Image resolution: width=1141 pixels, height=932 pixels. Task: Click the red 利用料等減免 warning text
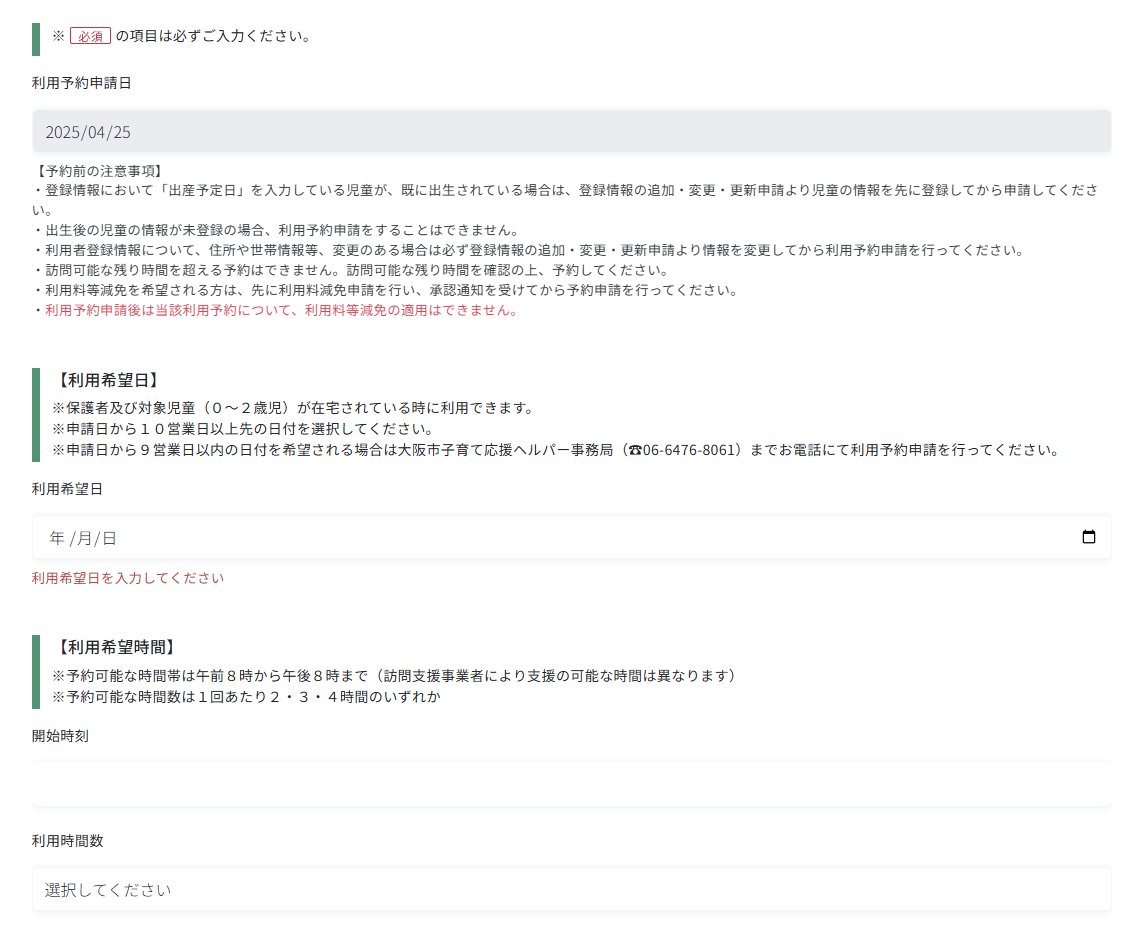pyautogui.click(x=281, y=310)
